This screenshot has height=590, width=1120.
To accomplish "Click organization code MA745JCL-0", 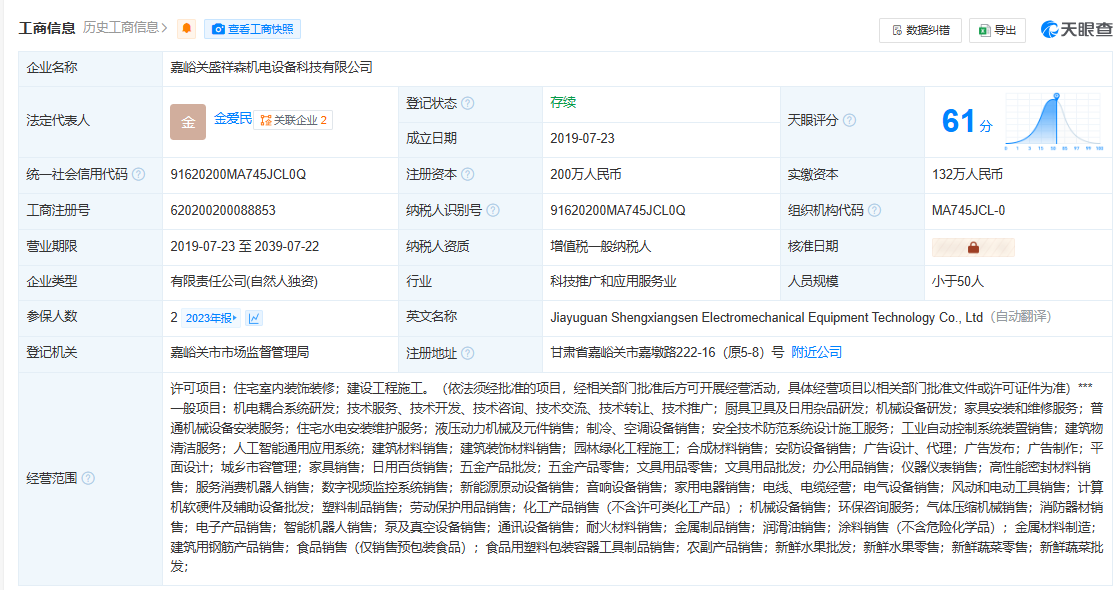I will [968, 211].
